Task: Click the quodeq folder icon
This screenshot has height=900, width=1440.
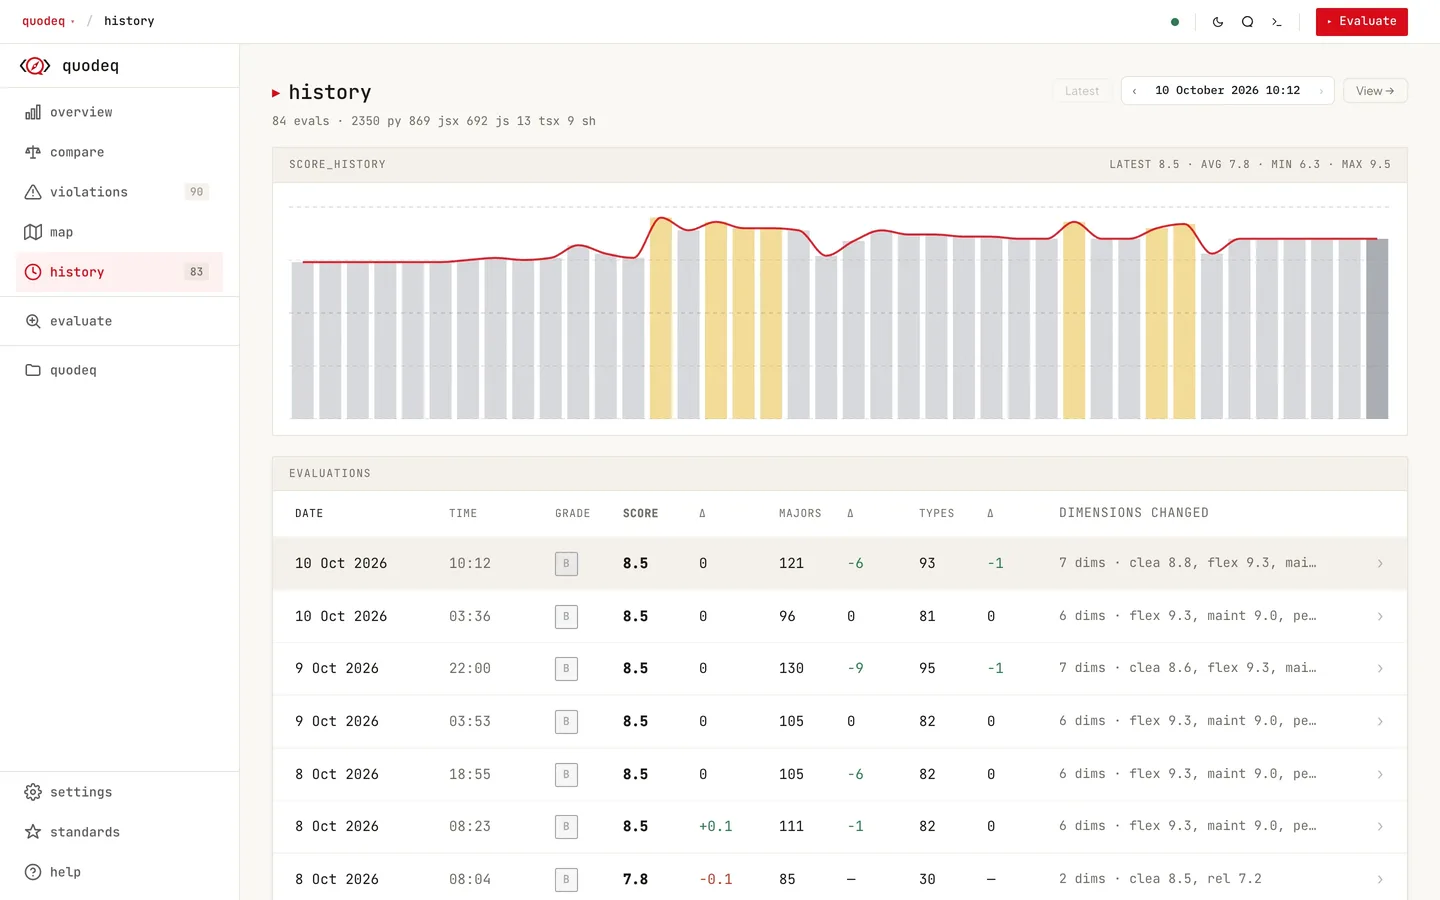Action: click(33, 370)
